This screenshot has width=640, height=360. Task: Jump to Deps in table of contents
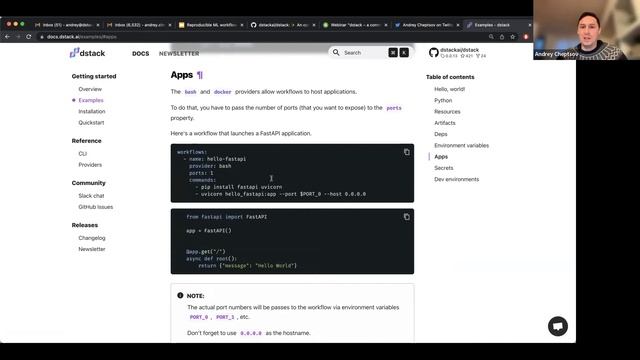tap(441, 134)
